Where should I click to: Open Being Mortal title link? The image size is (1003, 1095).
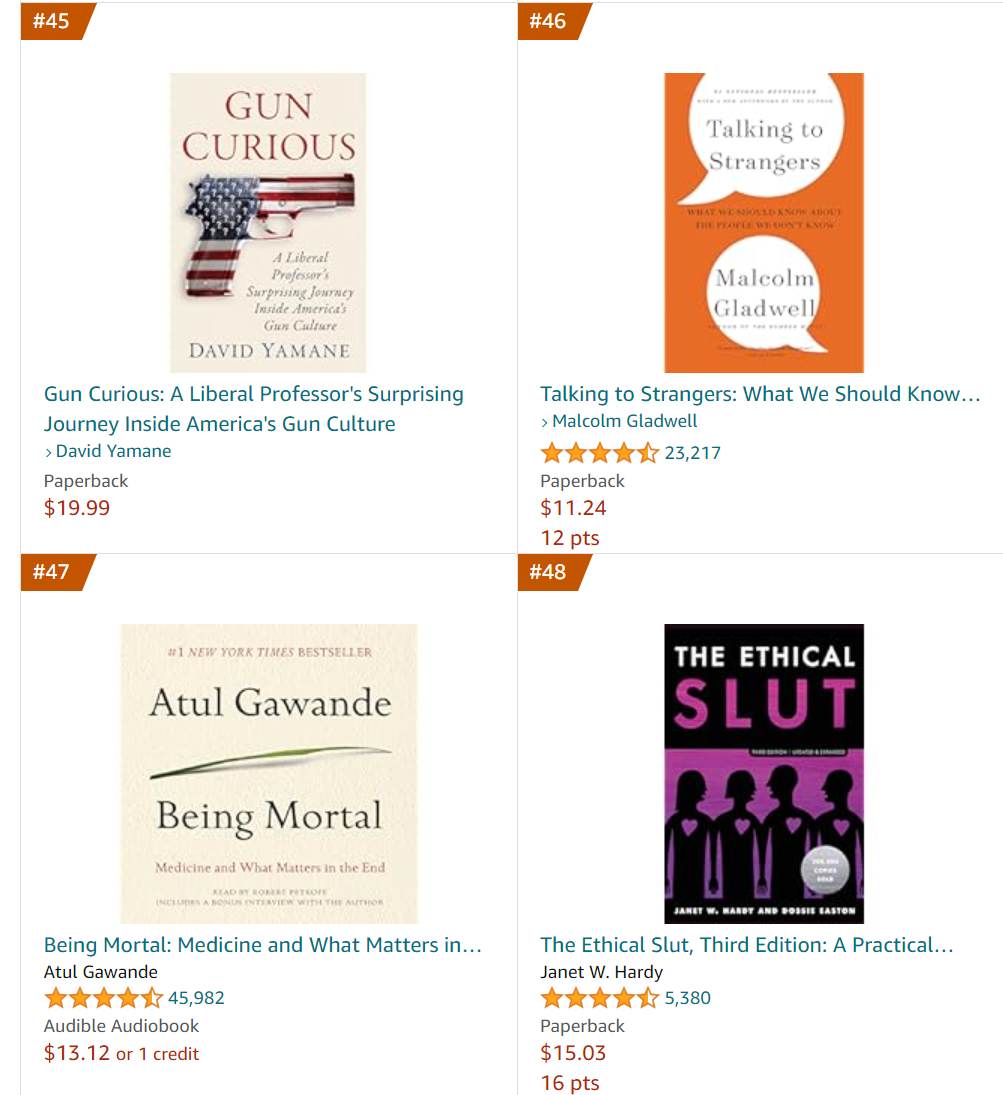[263, 945]
